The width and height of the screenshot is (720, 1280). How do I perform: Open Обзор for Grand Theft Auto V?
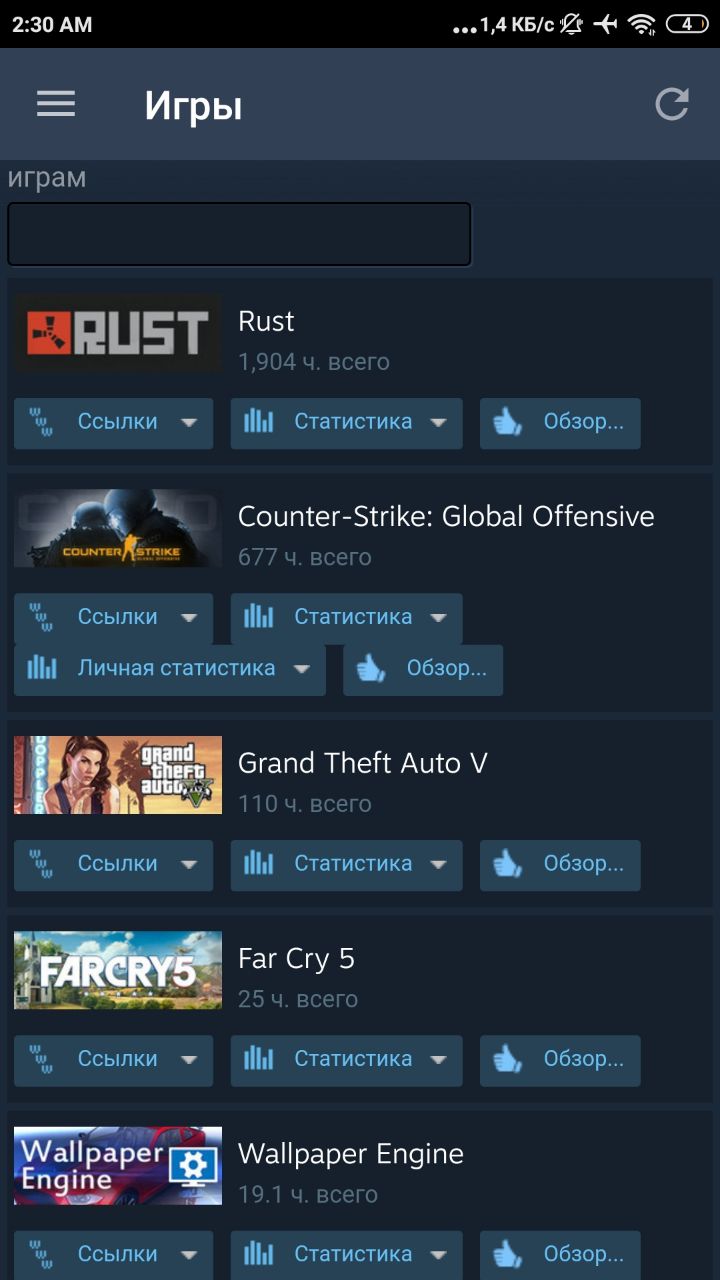(x=560, y=865)
